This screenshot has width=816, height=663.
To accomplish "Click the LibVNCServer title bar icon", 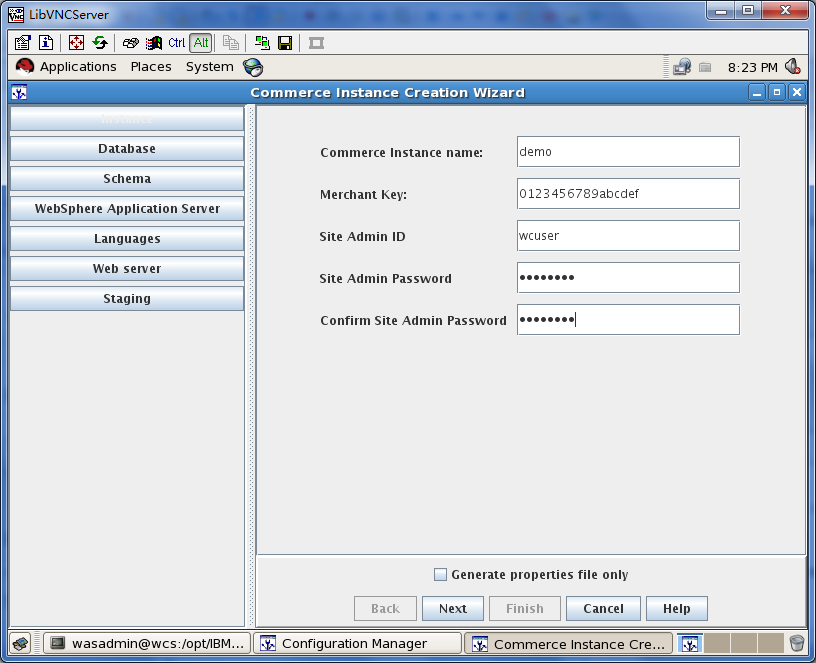I will tap(16, 15).
